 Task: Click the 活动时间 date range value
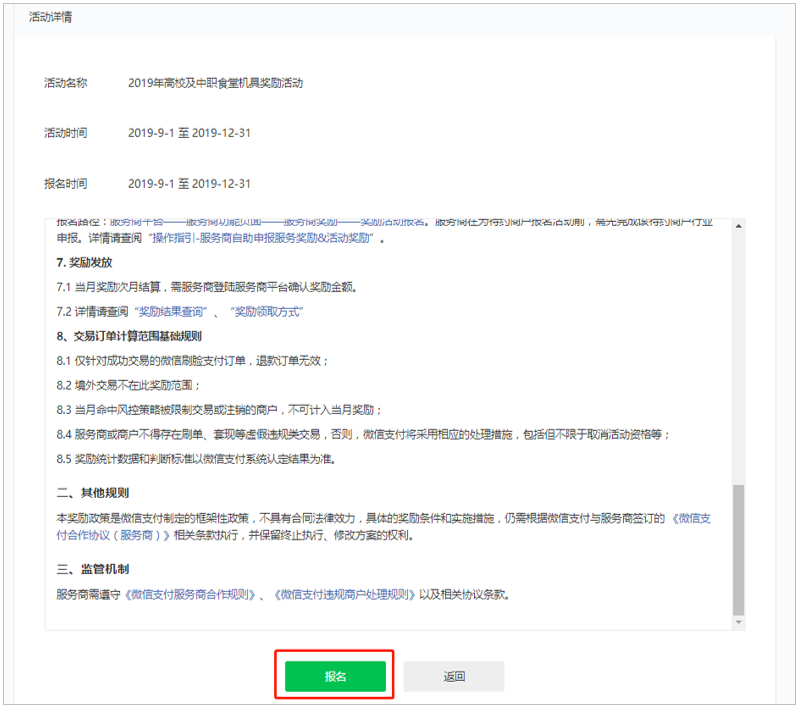189,133
